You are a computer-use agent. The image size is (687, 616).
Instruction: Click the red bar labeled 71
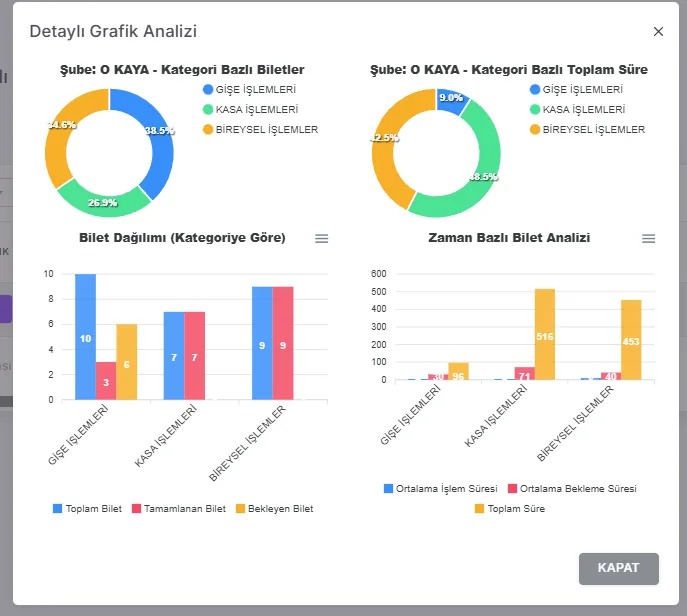[x=524, y=374]
